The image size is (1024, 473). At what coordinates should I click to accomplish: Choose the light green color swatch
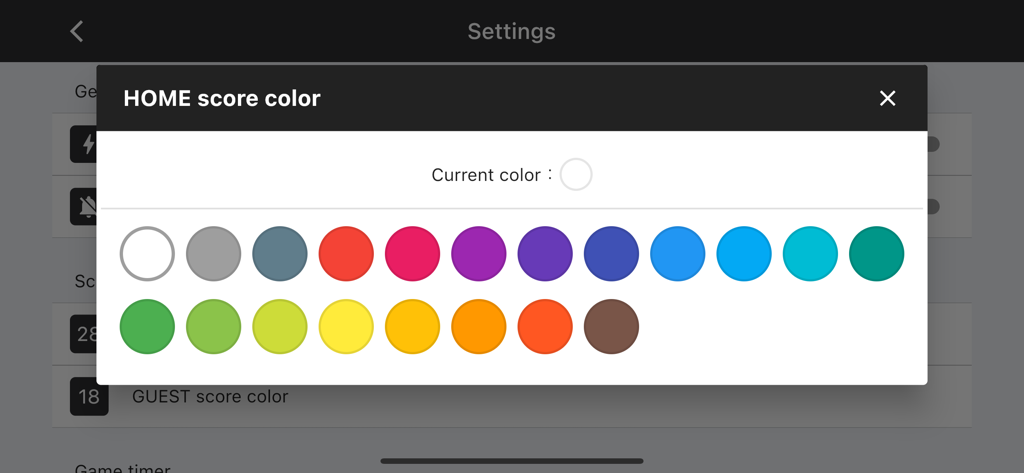[x=213, y=326]
